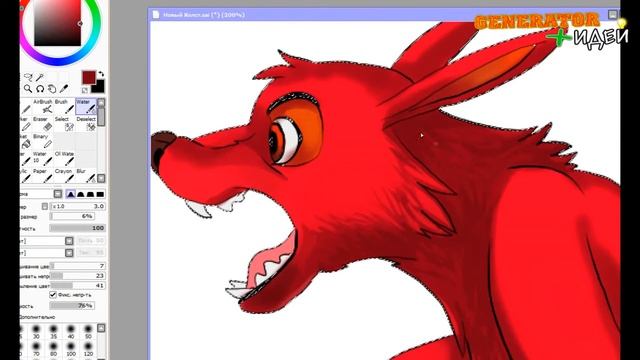Click brush size presets scroll up arrow
Screen dimensions: 640x360
(101, 328)
